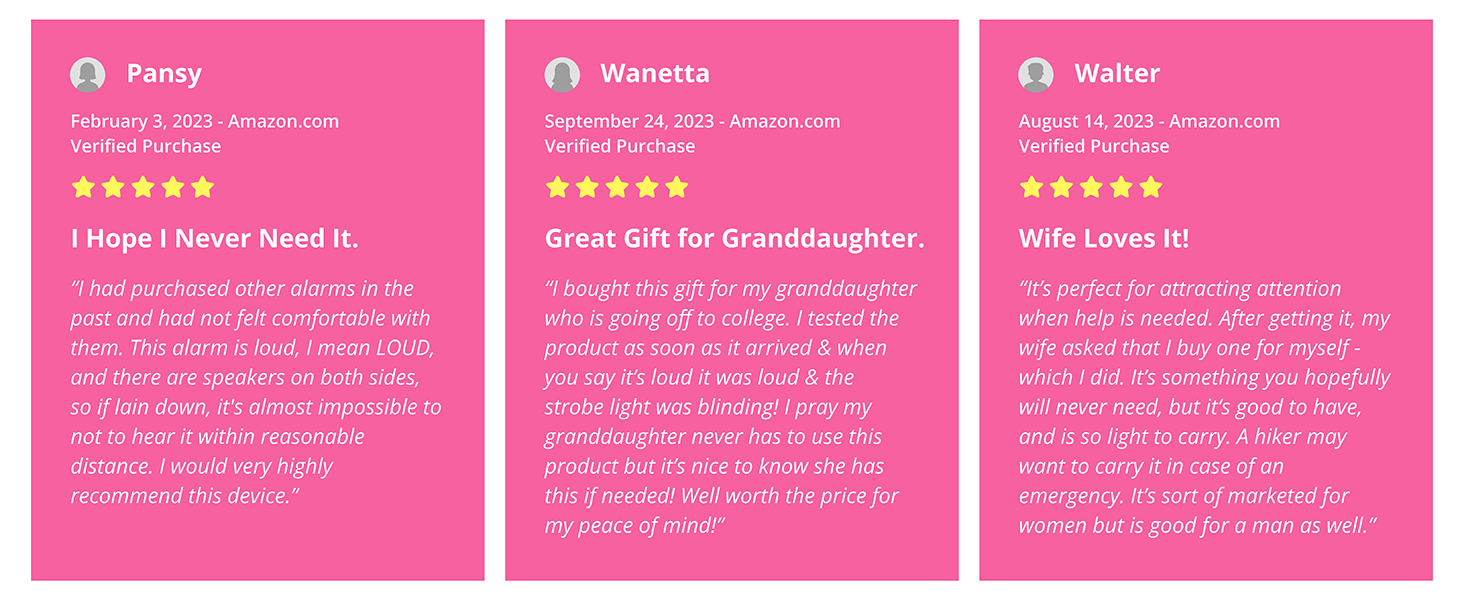The width and height of the screenshot is (1464, 600).
Task: Click Verified Purchase label under Walter's review
Action: point(1094,146)
